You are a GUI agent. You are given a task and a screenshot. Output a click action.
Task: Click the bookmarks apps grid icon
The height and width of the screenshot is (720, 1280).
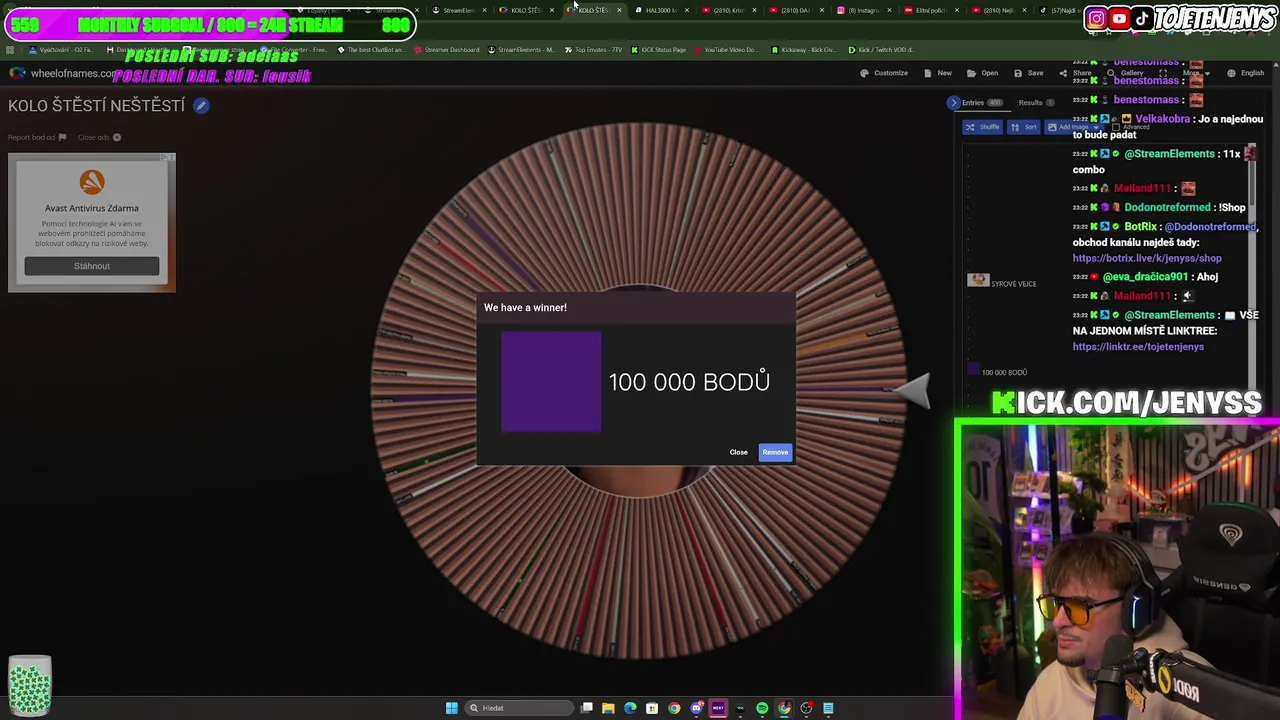coord(10,49)
